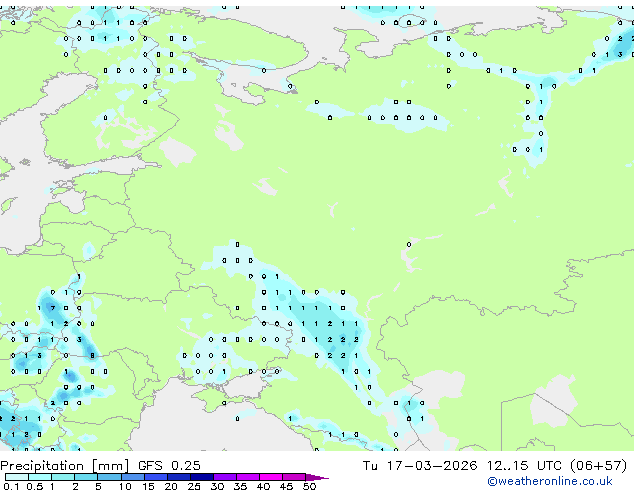The width and height of the screenshot is (634, 490).
Task: Select the 20–25 mm legend color swatch
Action: pyautogui.click(x=179, y=477)
